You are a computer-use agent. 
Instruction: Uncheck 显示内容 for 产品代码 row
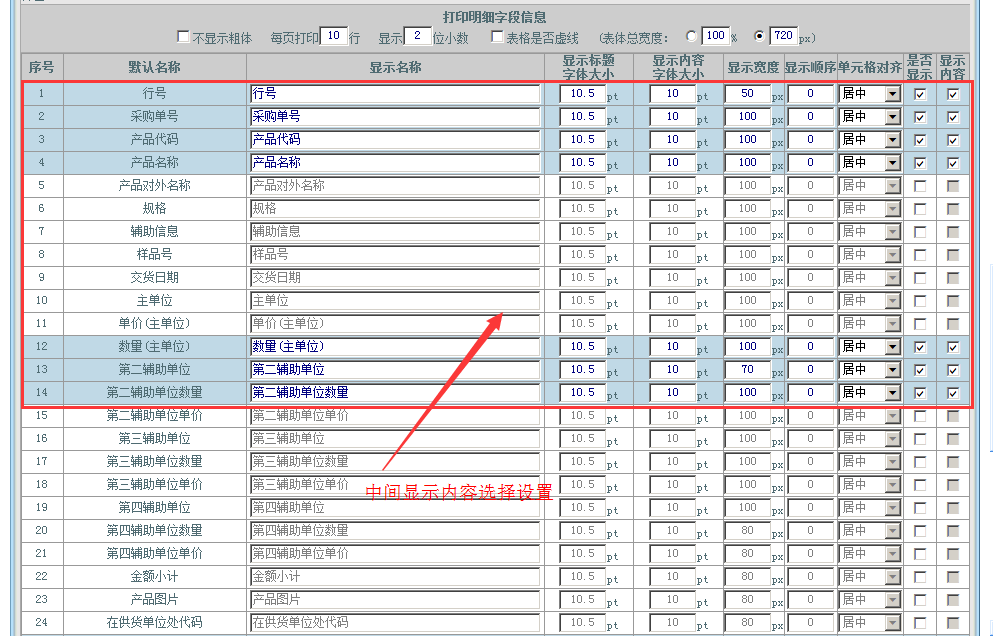(x=953, y=140)
